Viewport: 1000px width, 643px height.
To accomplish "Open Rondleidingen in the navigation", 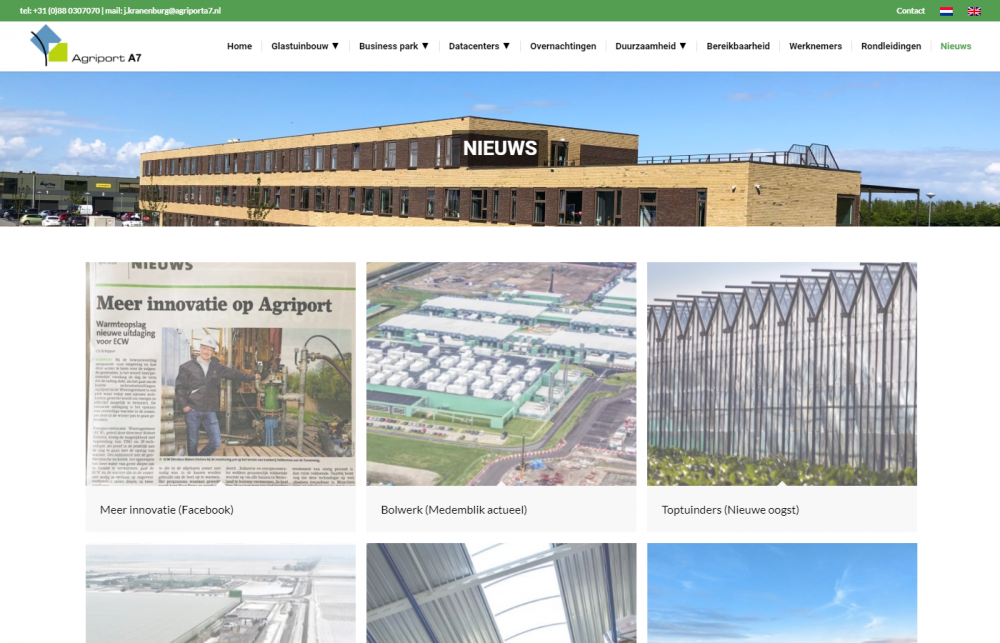I will click(x=891, y=46).
